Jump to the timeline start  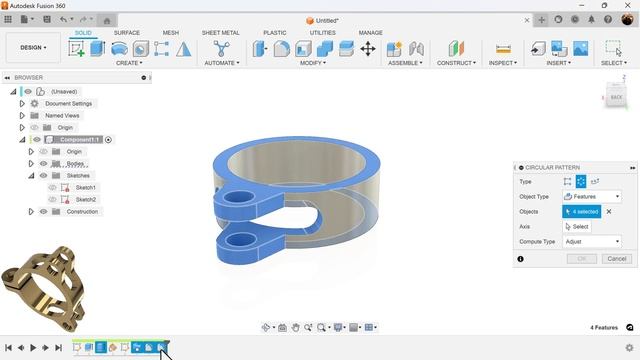pos(8,348)
